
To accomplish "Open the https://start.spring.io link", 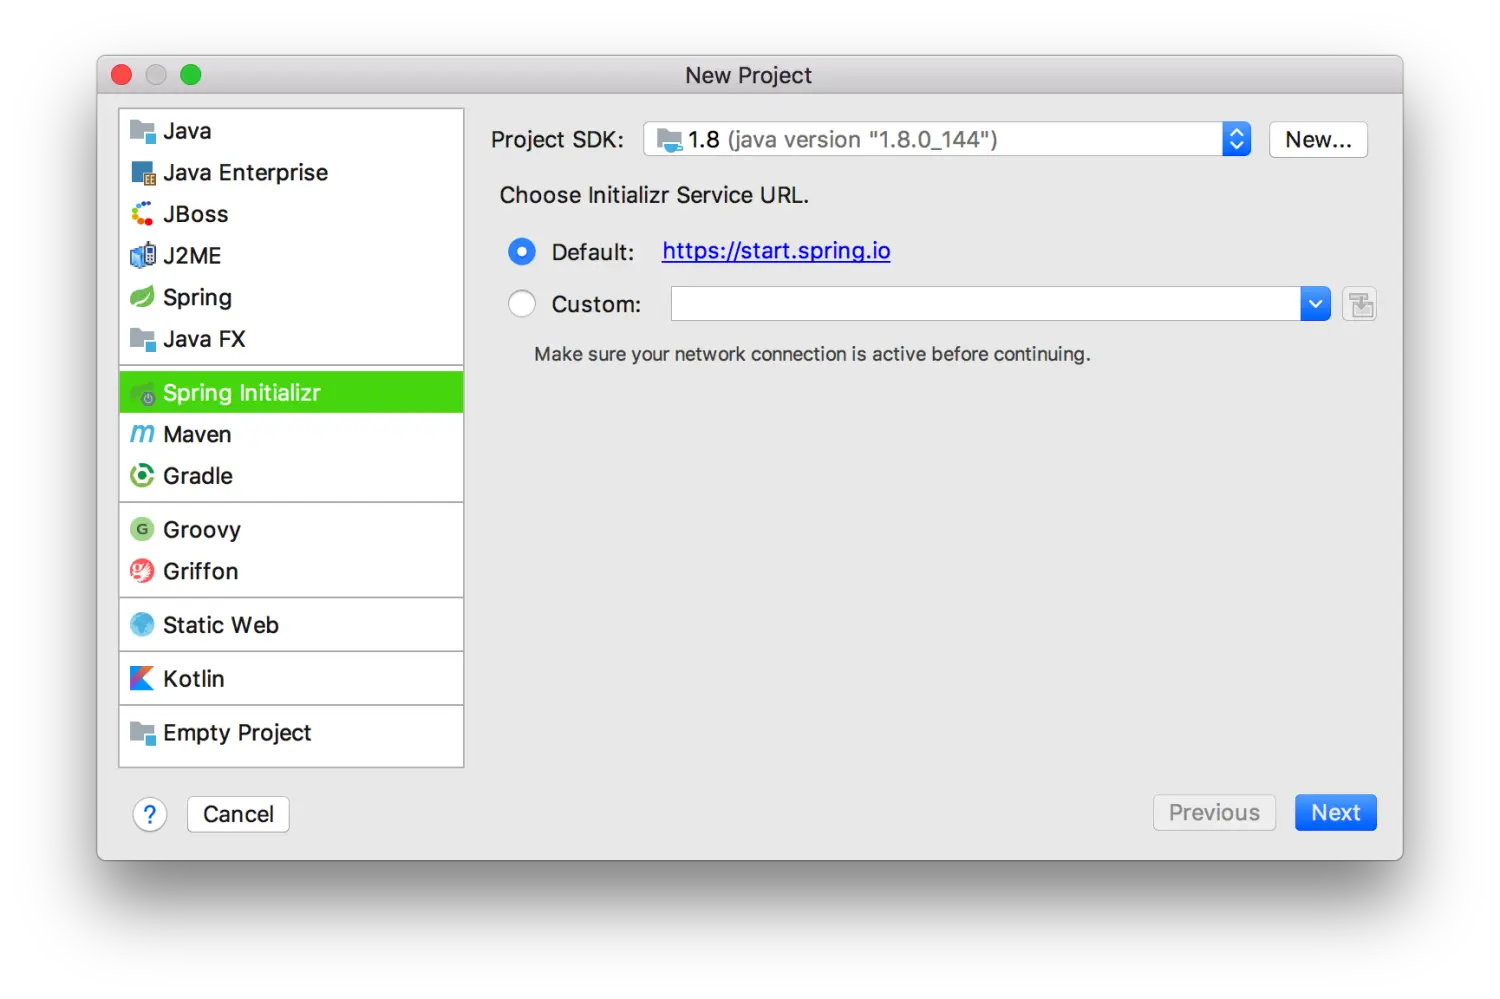I will (x=776, y=251).
